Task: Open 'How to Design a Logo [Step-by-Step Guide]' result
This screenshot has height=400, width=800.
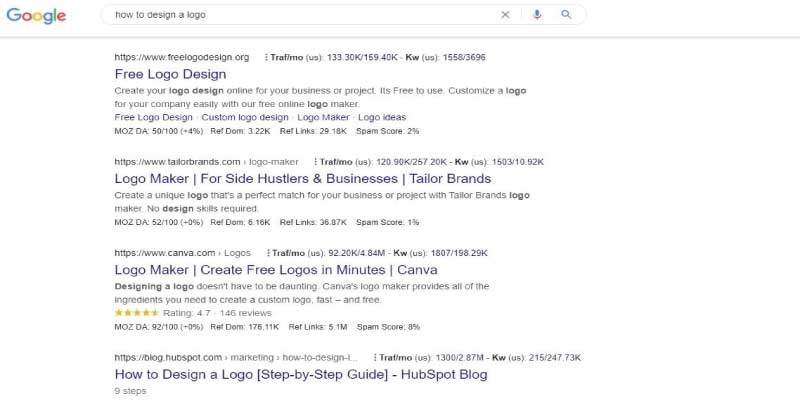Action: [x=301, y=374]
